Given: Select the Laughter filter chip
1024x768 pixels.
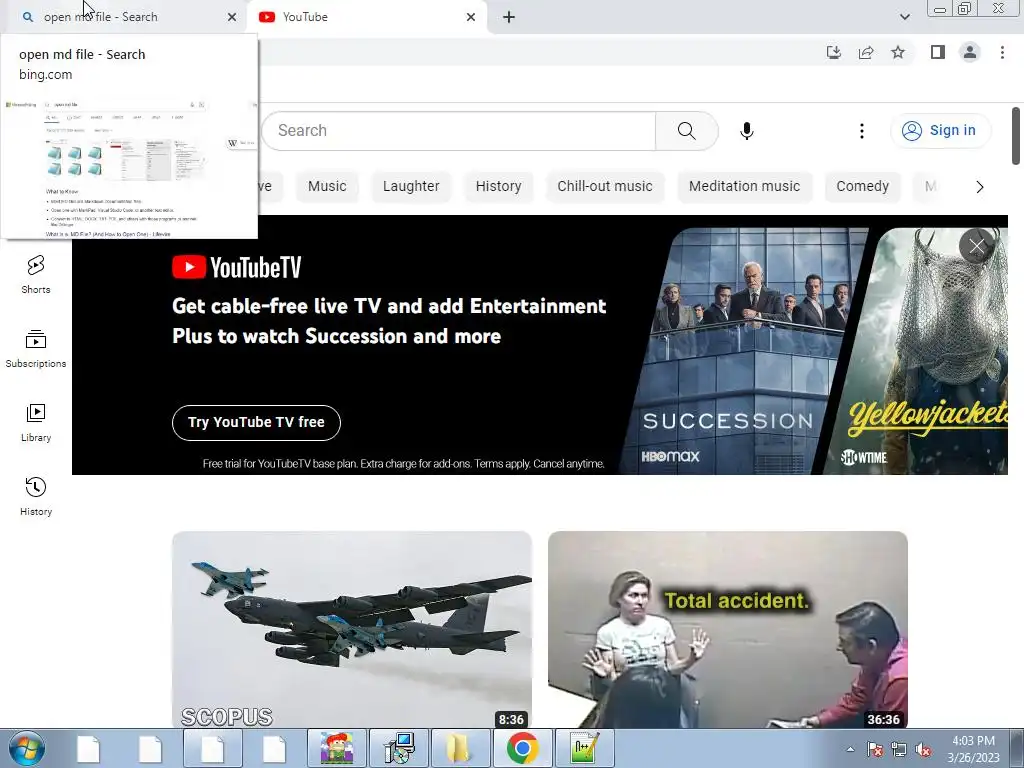Looking at the screenshot, I should [x=411, y=186].
